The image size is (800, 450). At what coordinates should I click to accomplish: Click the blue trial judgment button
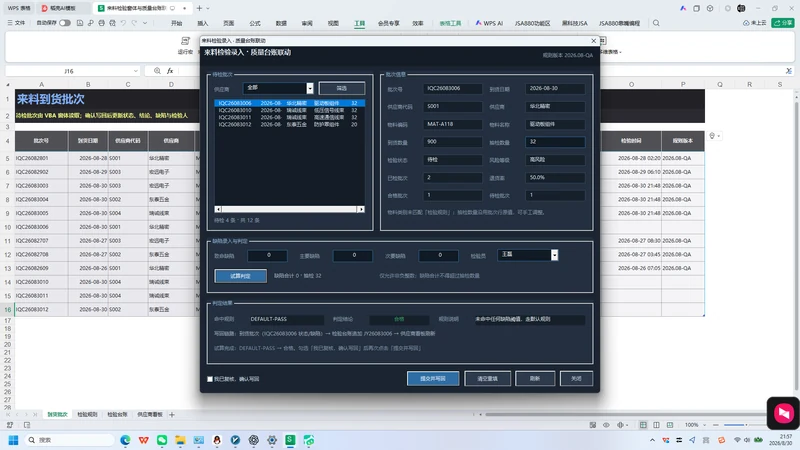[x=240, y=276]
